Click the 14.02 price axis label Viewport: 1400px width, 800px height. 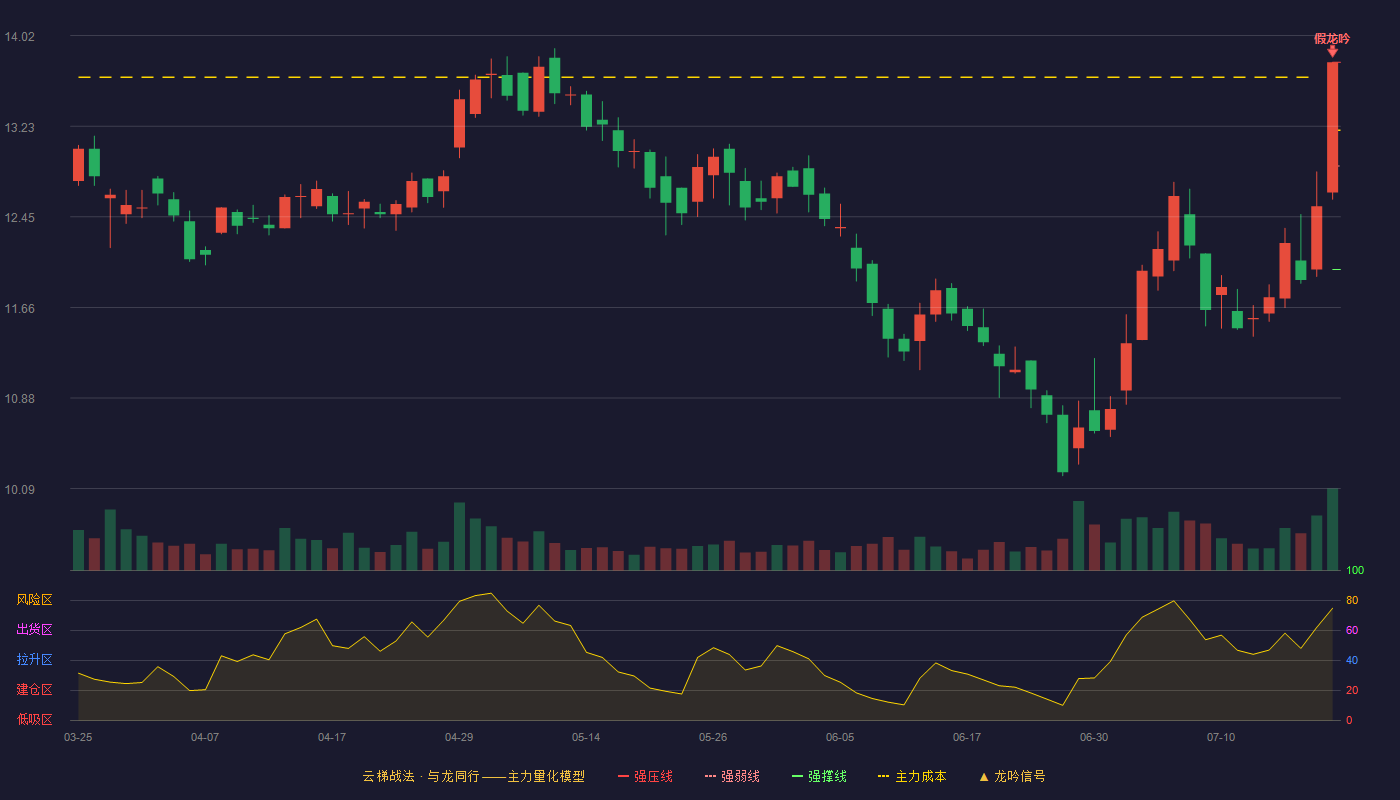(x=20, y=37)
